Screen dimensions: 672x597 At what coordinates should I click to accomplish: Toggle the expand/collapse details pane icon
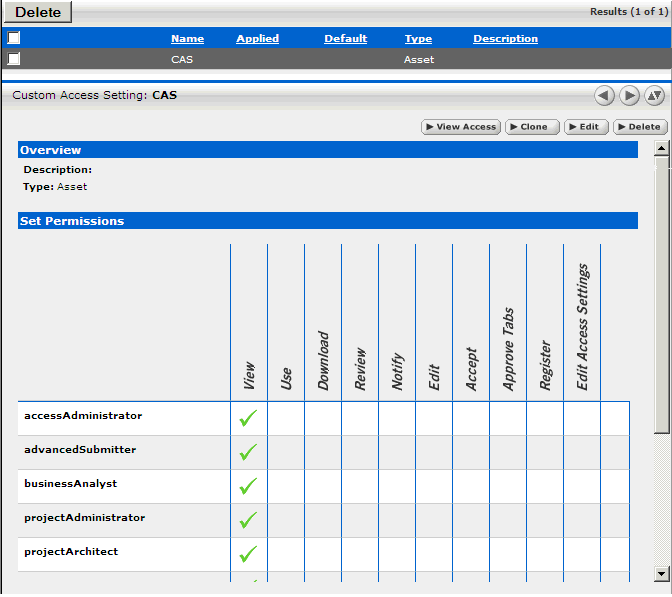[x=654, y=95]
